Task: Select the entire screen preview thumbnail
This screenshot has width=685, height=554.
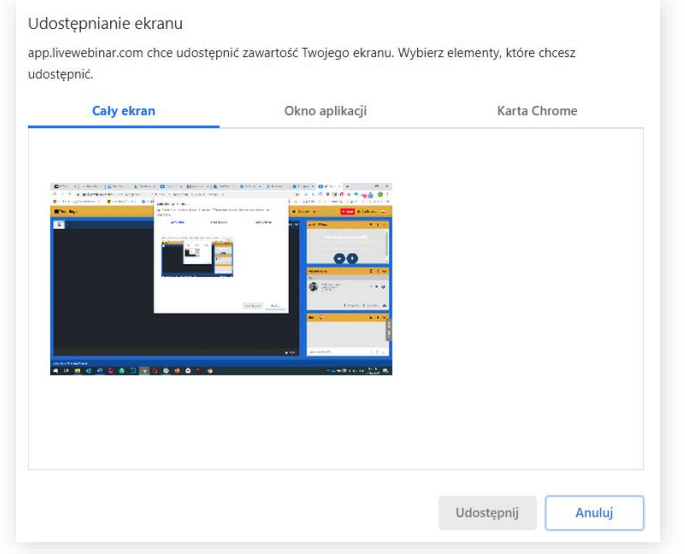Action: [x=221, y=279]
